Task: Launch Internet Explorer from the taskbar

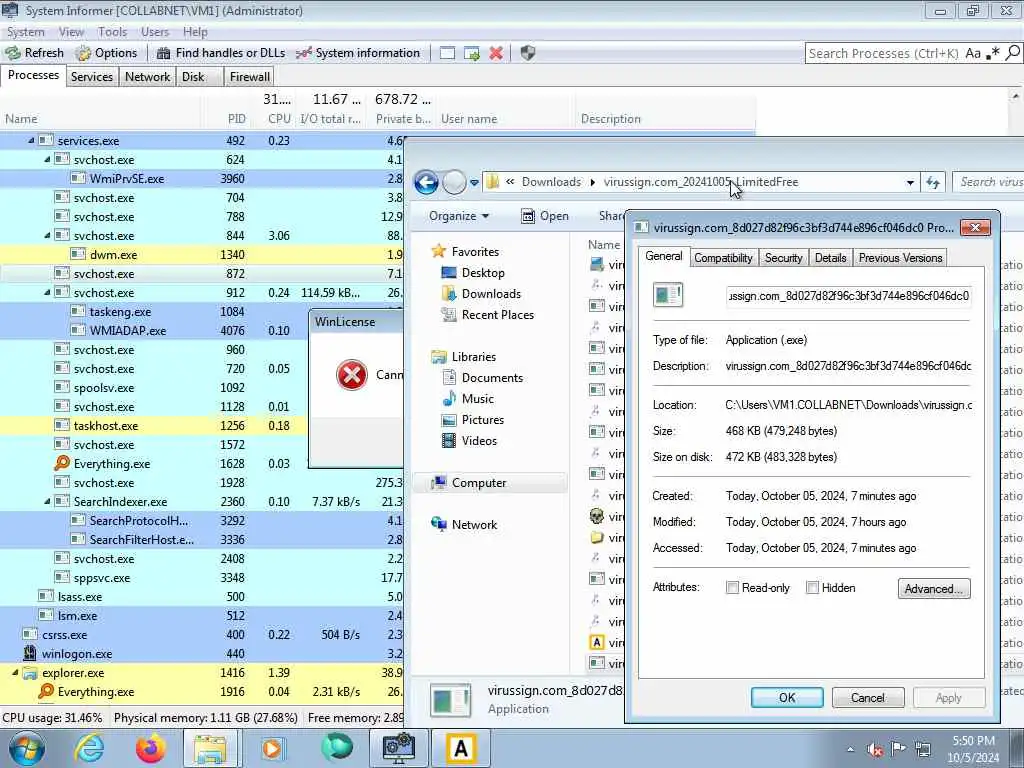Action: click(89, 748)
